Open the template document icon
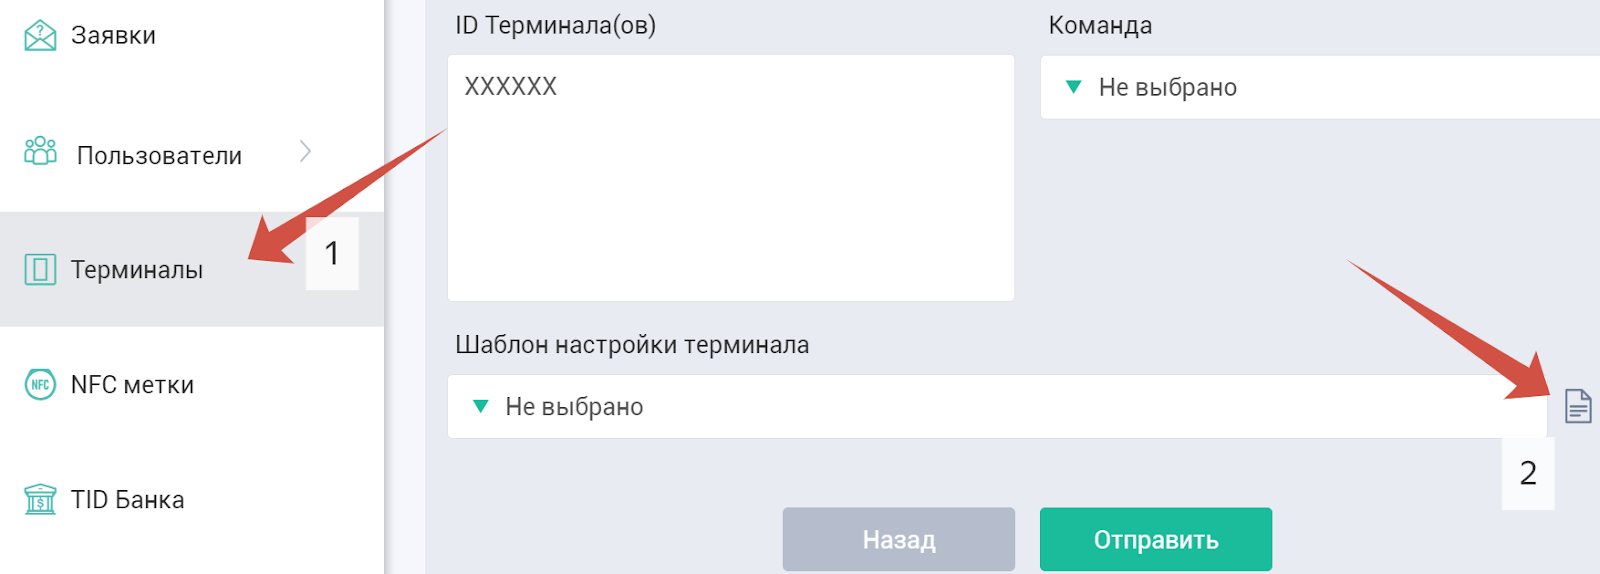The height and width of the screenshot is (574, 1600). pos(1578,406)
